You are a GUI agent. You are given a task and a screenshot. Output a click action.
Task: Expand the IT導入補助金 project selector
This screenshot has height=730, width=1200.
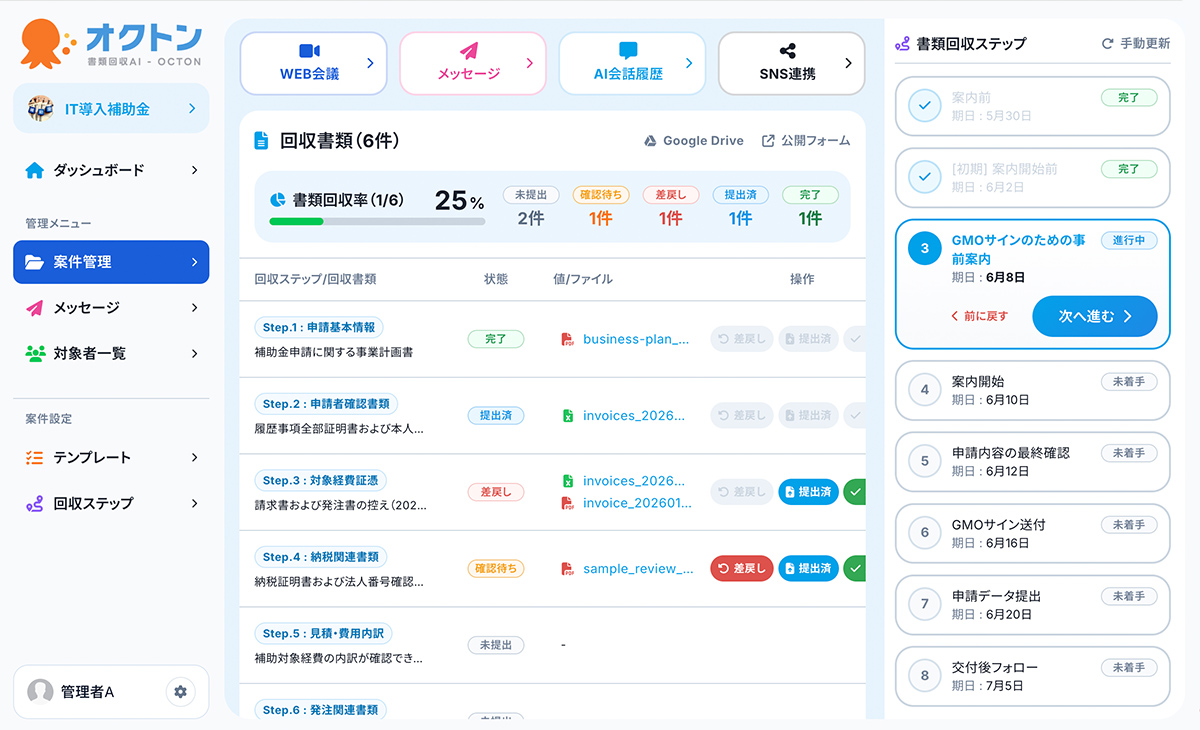[111, 108]
